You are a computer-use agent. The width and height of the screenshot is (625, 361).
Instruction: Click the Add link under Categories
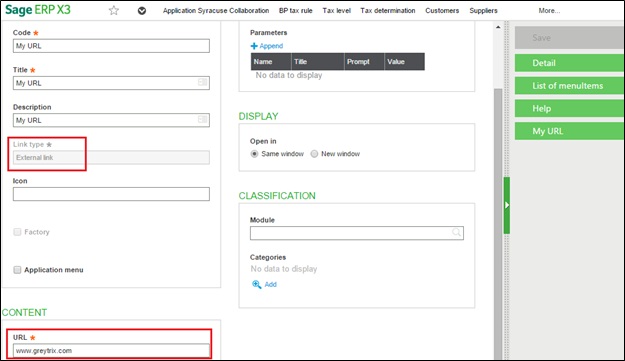[270, 284]
